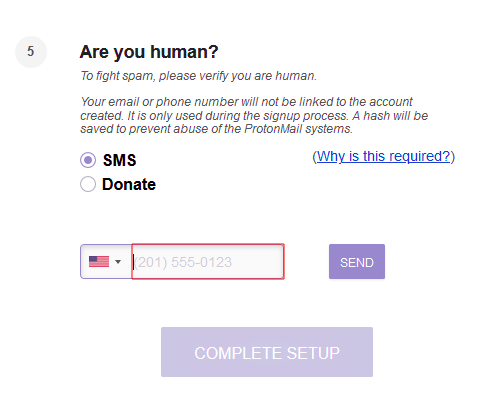Click the United States flag icon
The width and height of the screenshot is (497, 397).
[x=99, y=262]
